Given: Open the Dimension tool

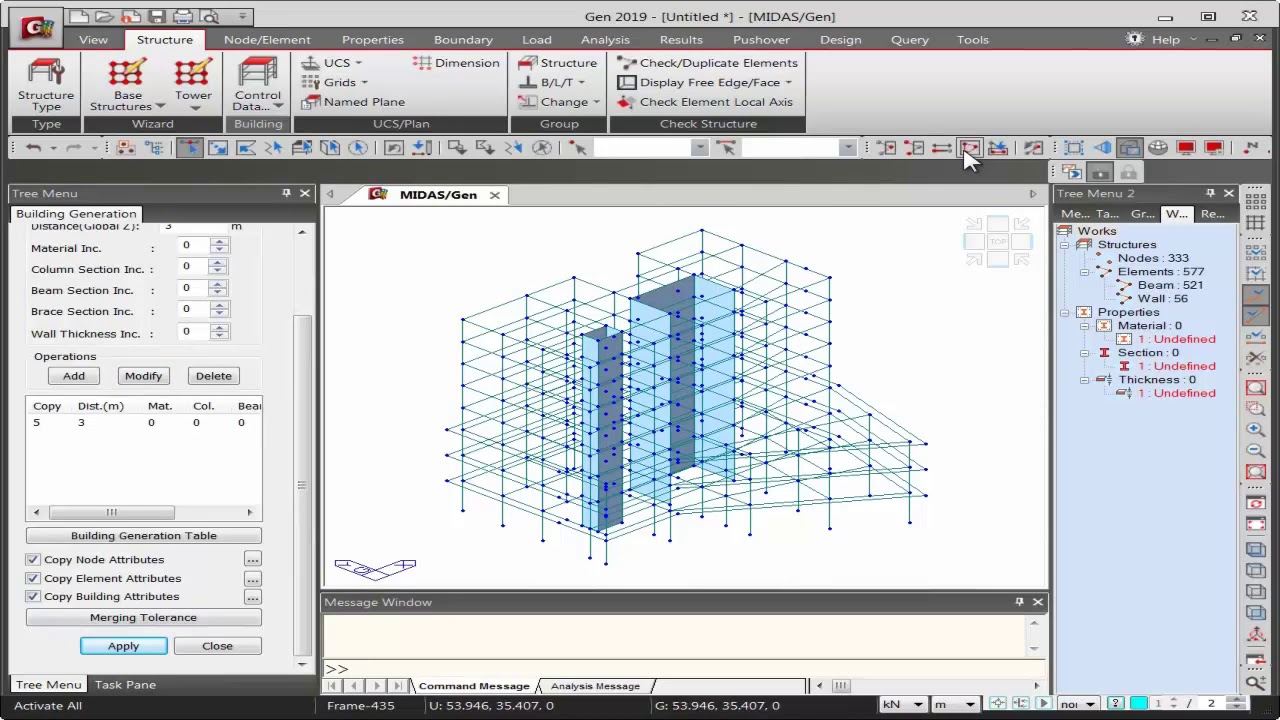Looking at the screenshot, I should [x=456, y=63].
